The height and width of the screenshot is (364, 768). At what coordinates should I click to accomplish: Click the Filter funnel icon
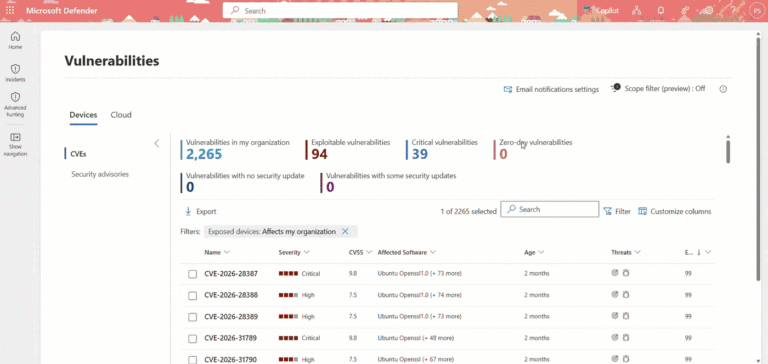click(x=607, y=212)
